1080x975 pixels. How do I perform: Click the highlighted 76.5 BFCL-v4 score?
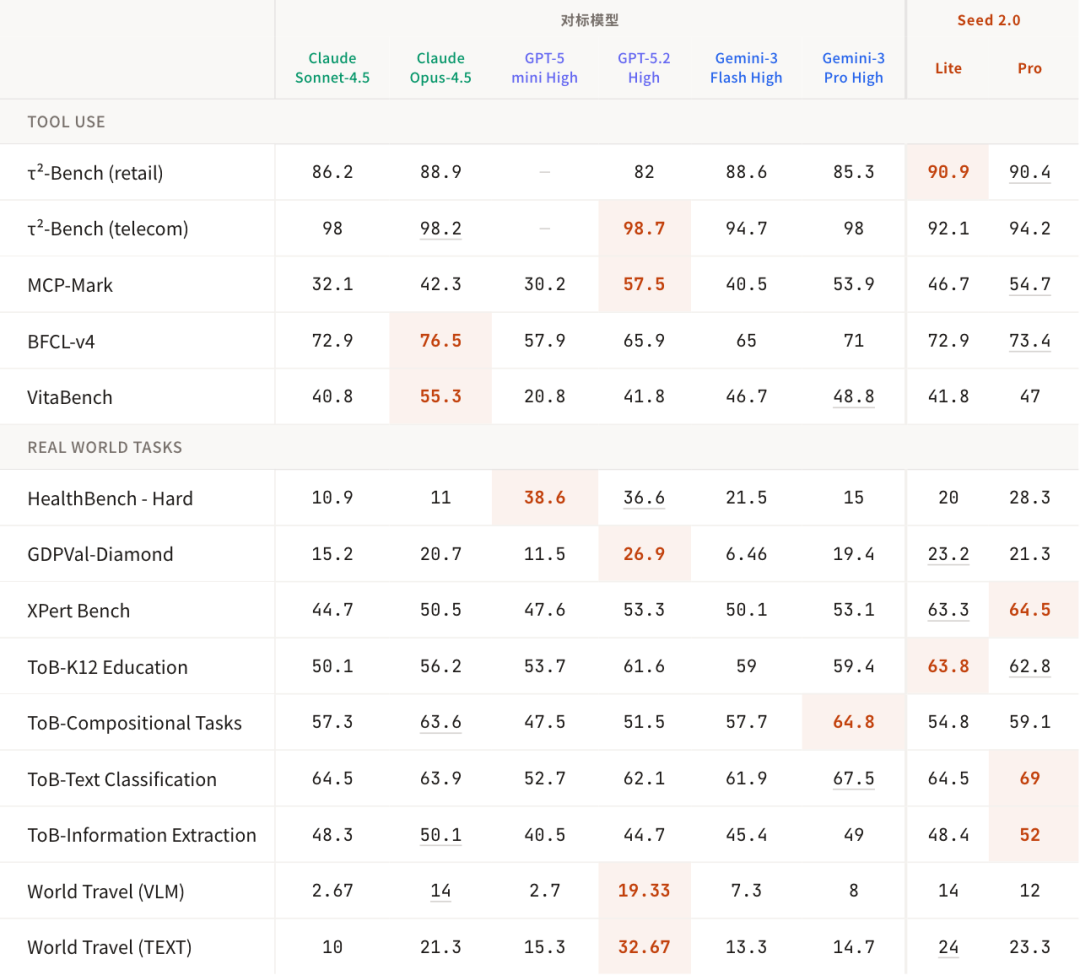tap(440, 340)
